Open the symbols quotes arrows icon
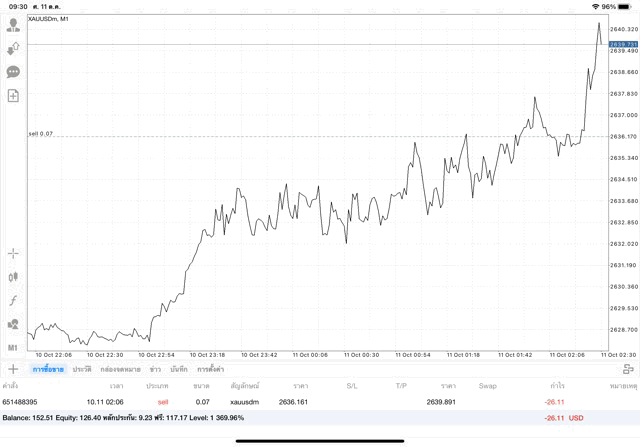The width and height of the screenshot is (640, 447). 13,48
